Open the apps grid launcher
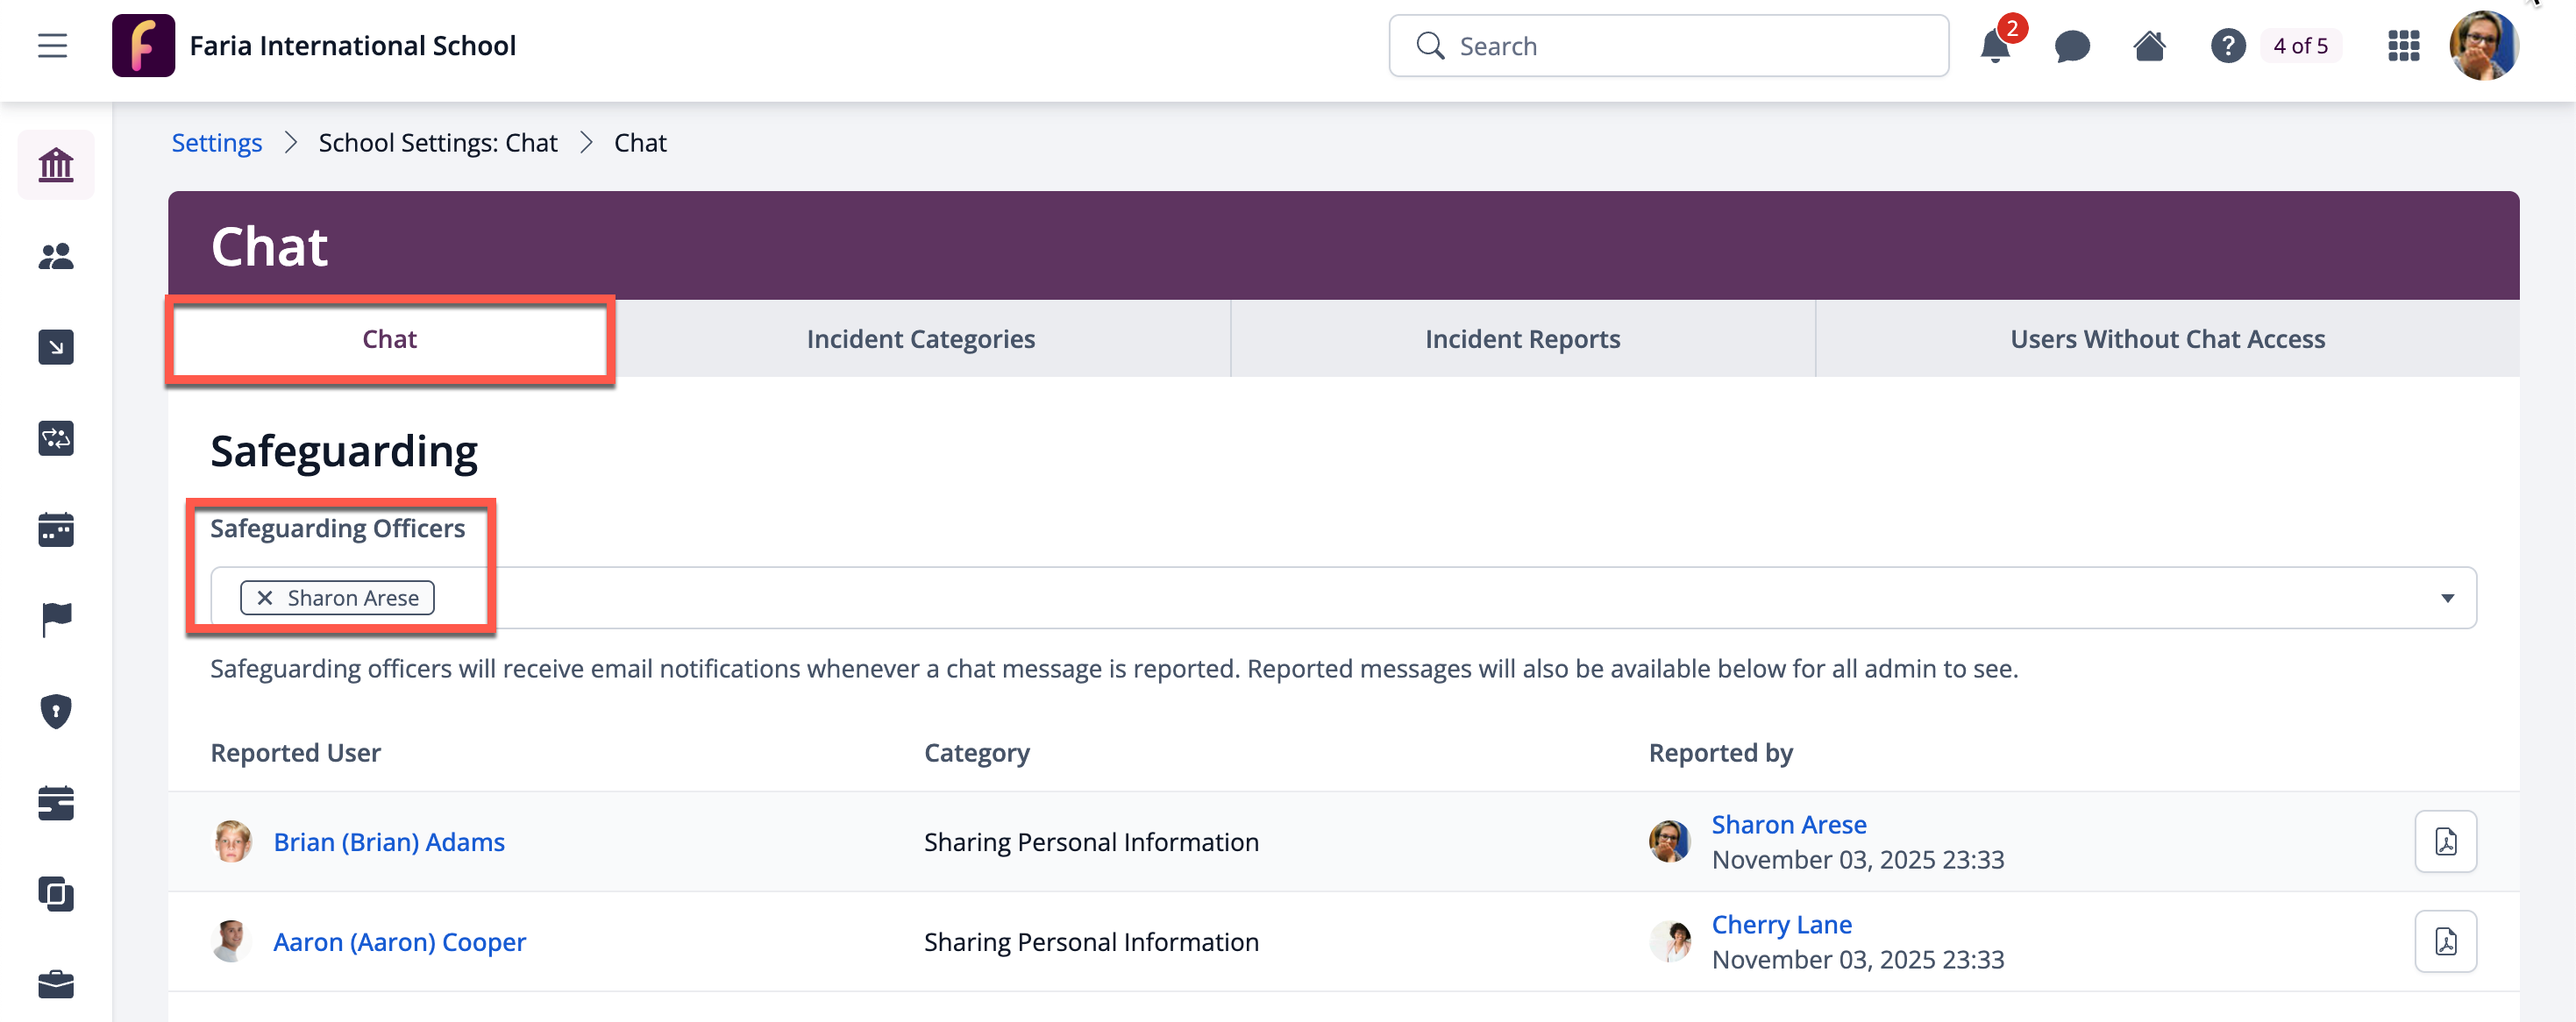This screenshot has width=2576, height=1022. click(2403, 46)
